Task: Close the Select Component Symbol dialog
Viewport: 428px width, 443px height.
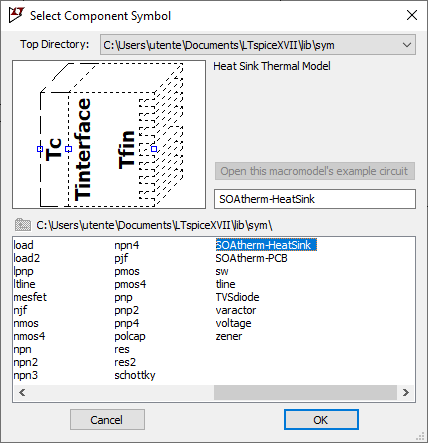Action: 412,15
